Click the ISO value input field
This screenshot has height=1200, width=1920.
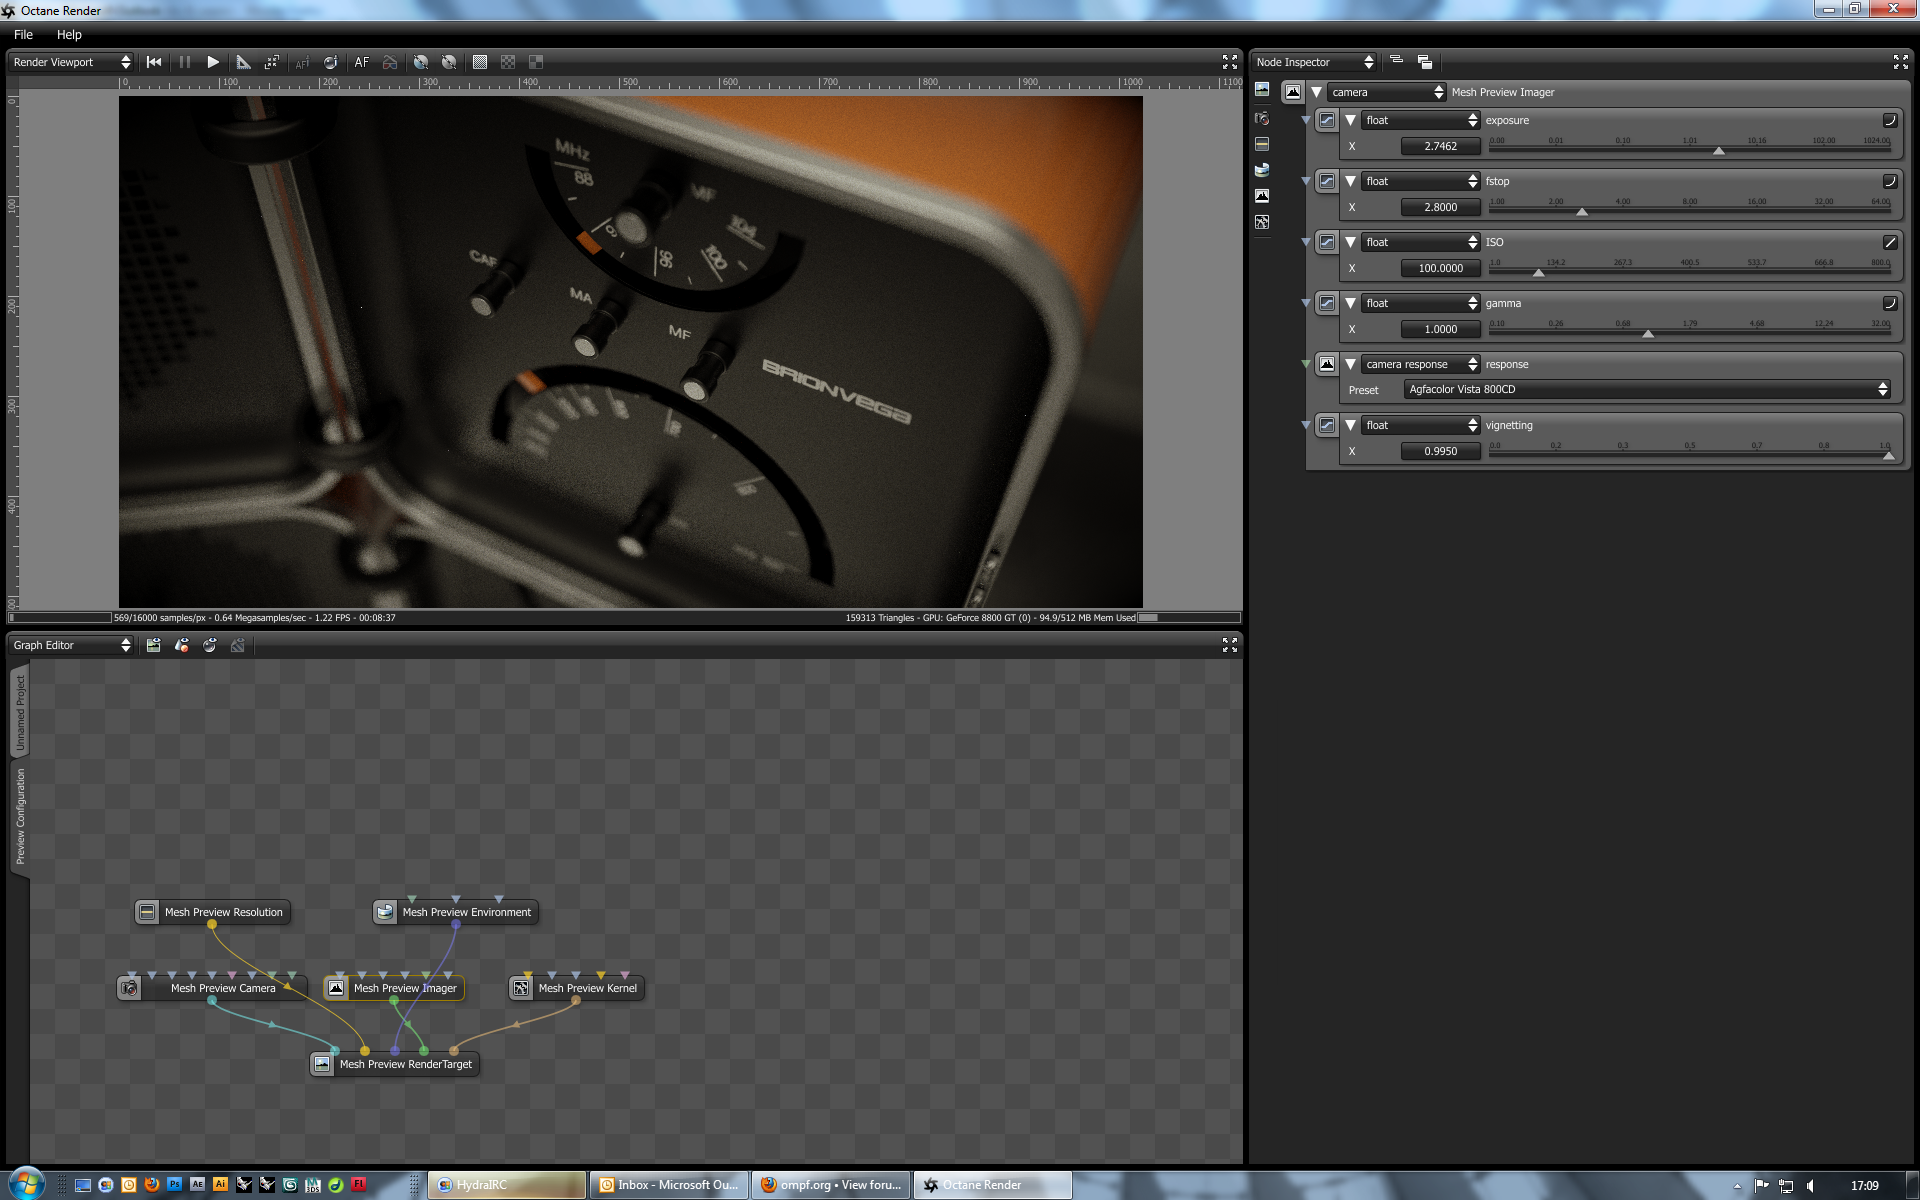coord(1441,268)
